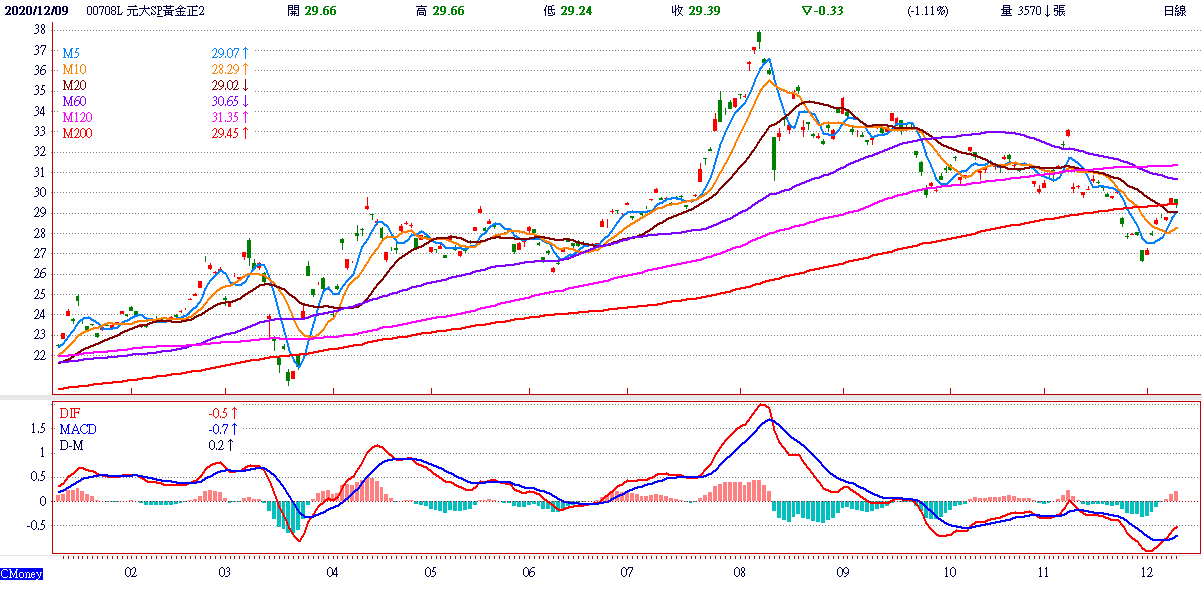The width and height of the screenshot is (1202, 592).
Task: Click the MACD indicator label
Action: [78, 428]
